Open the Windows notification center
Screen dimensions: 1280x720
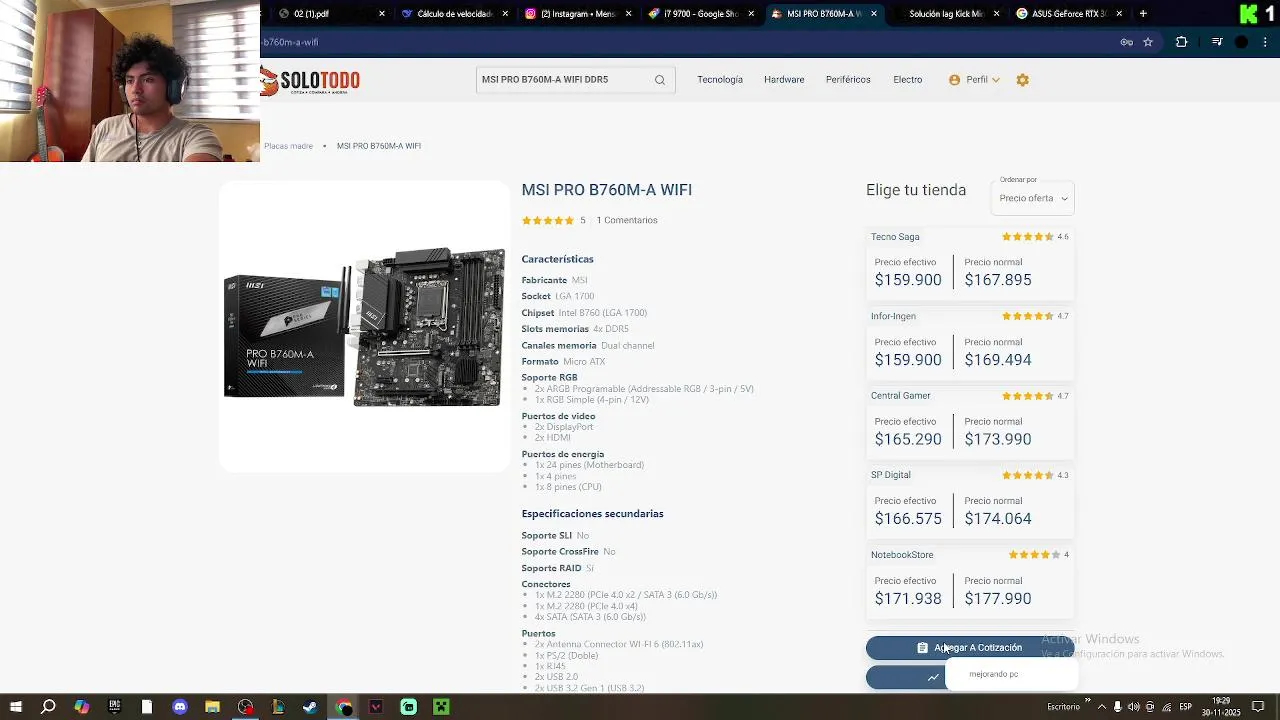[1258, 707]
